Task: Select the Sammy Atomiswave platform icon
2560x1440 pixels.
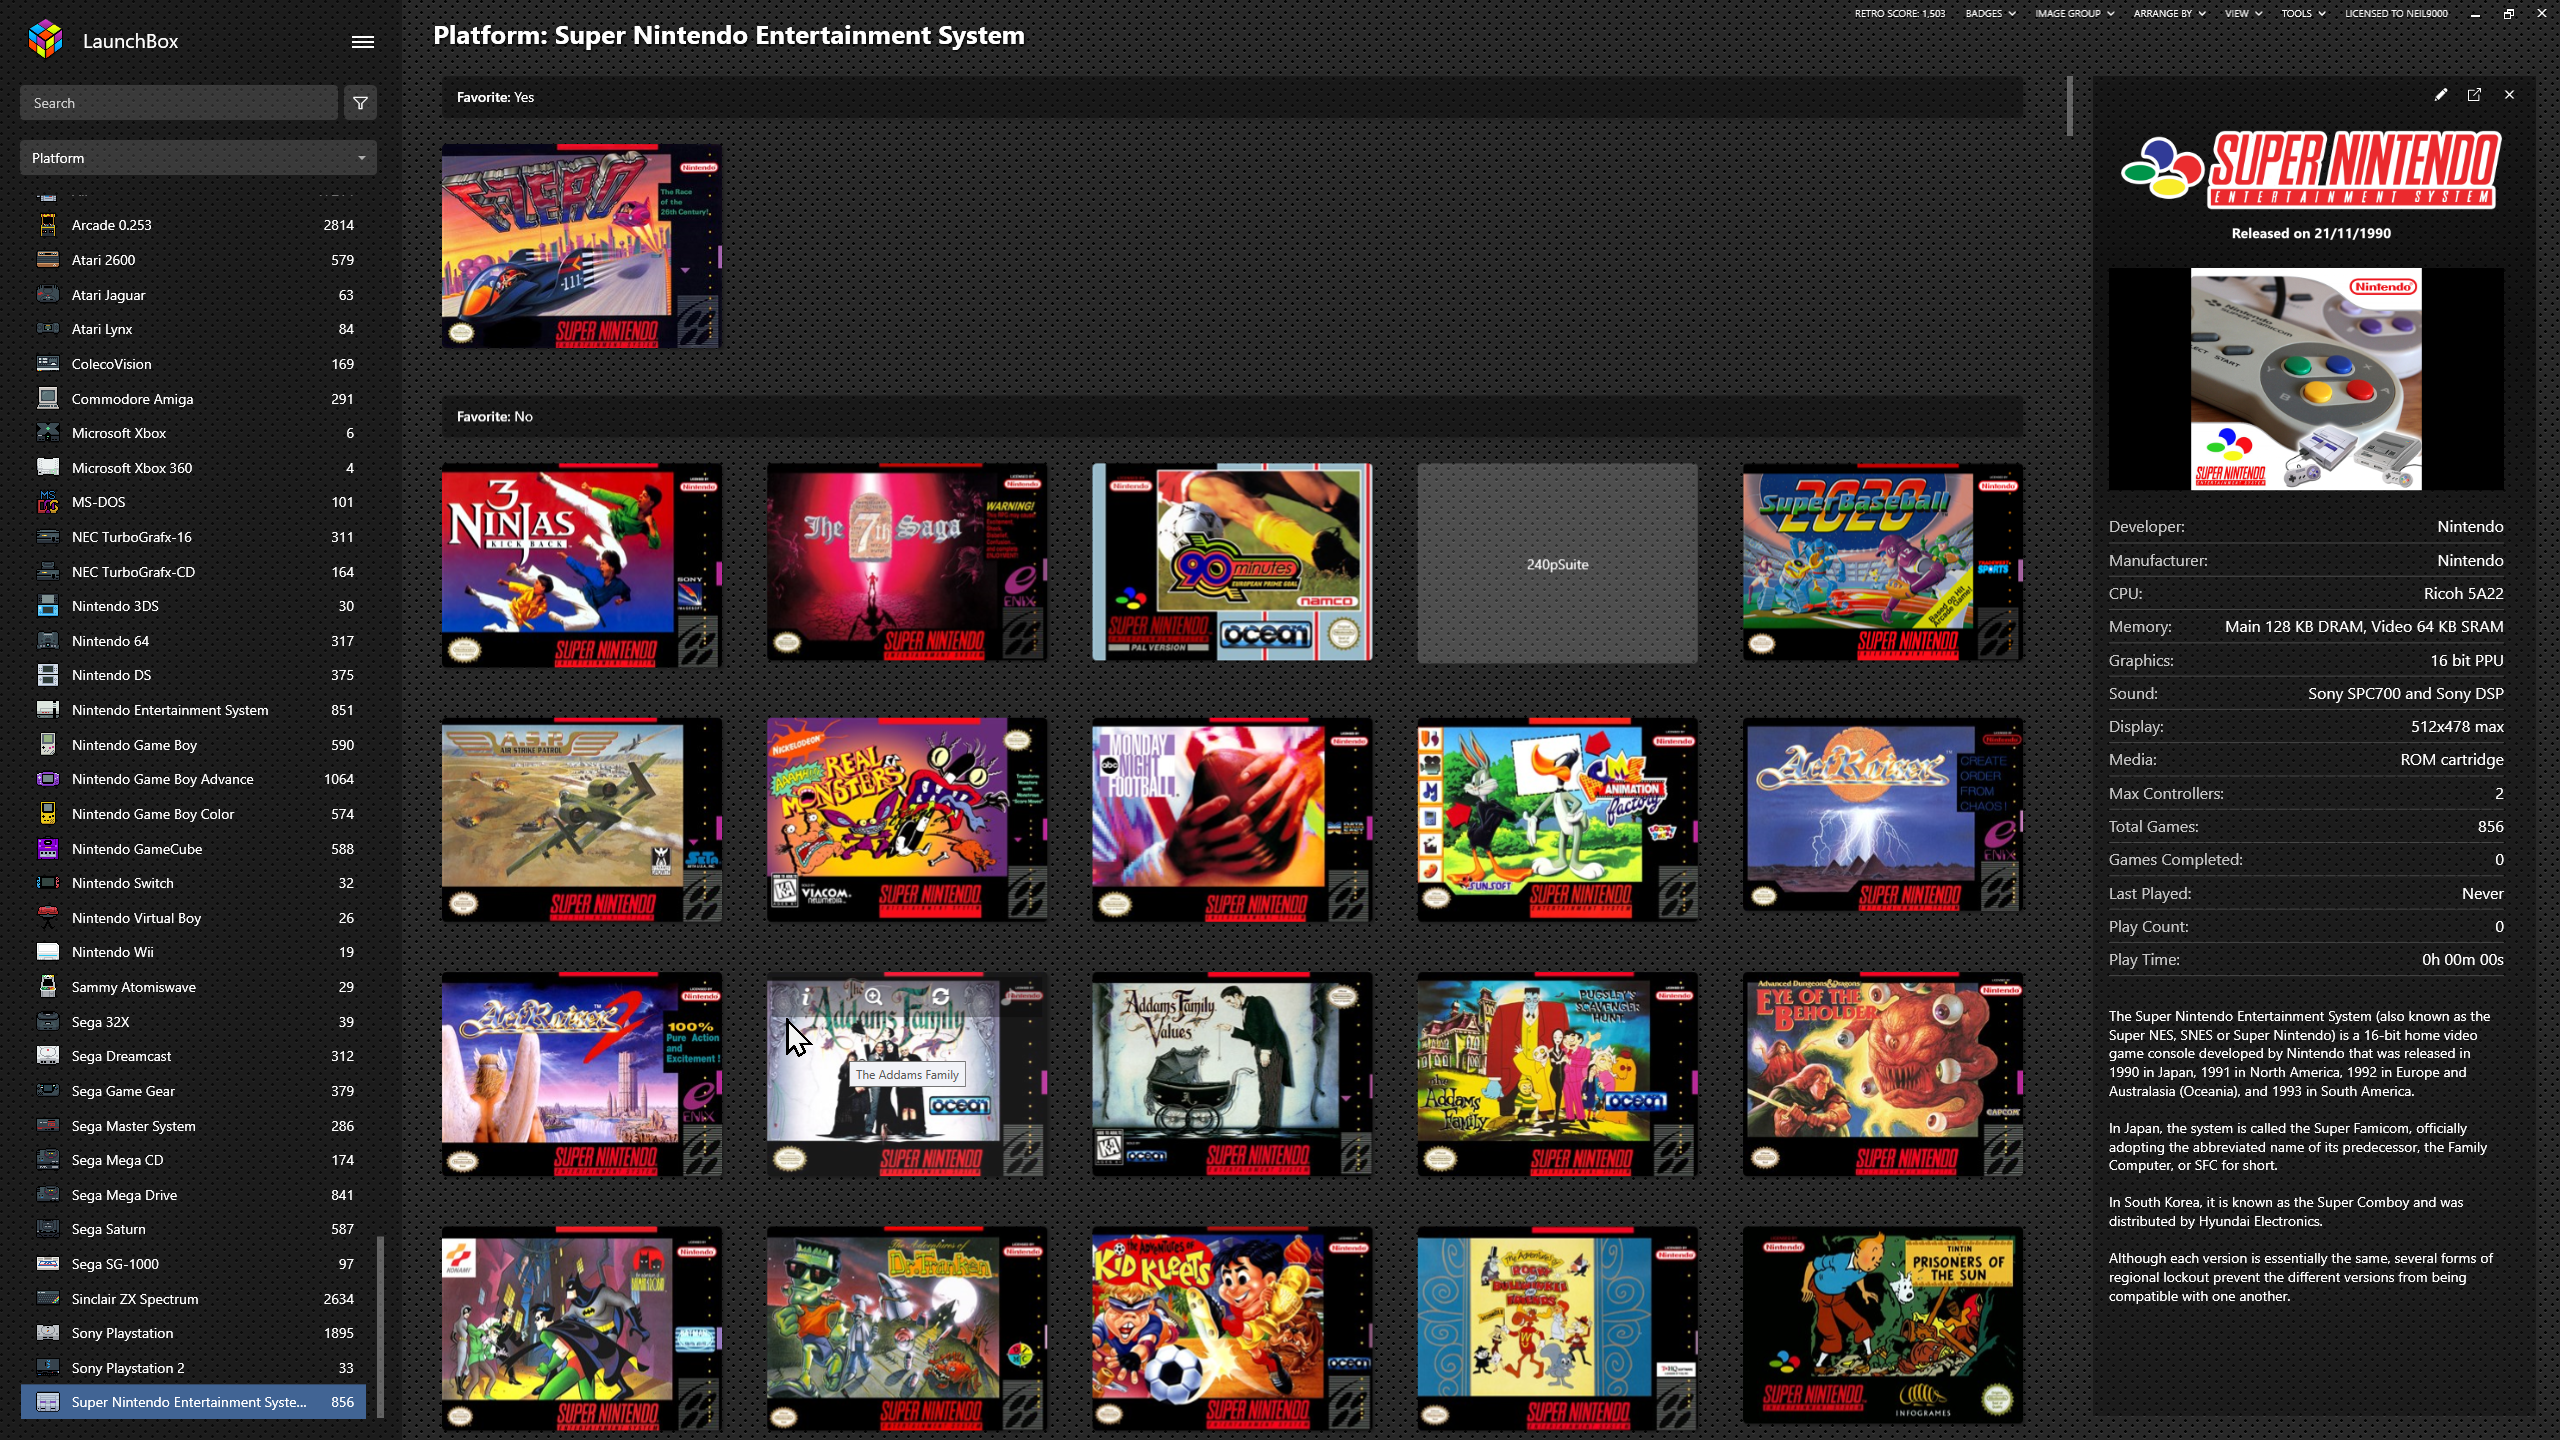Action: (47, 987)
